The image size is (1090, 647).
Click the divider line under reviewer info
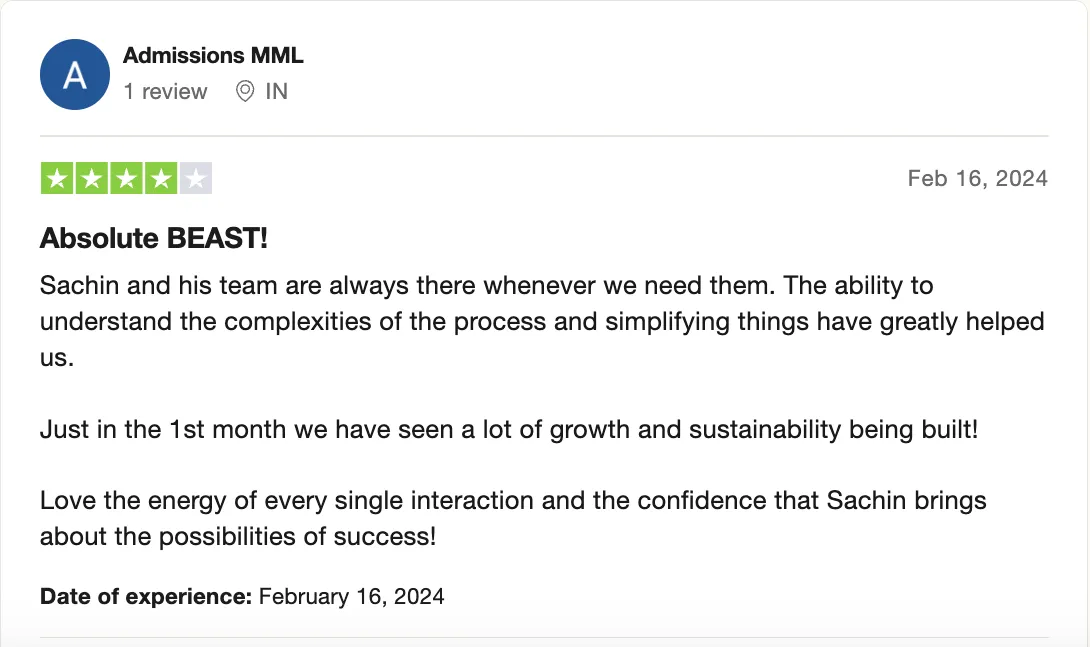[x=544, y=136]
